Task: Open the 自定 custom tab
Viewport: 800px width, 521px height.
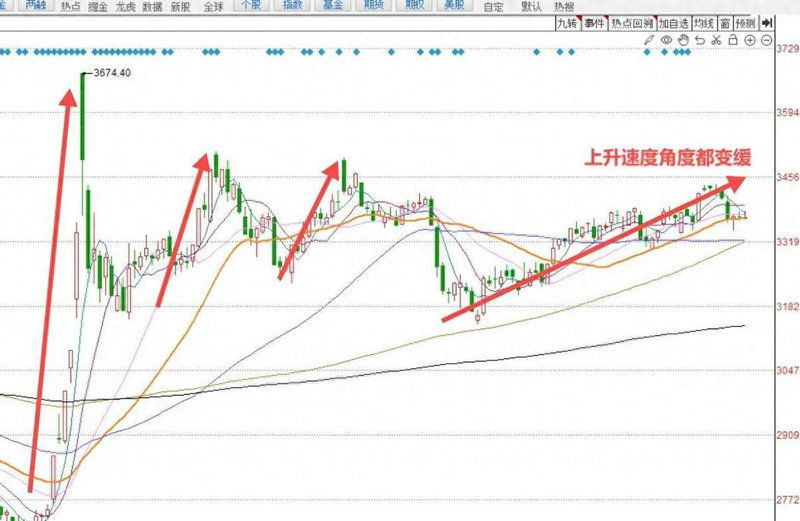Action: [493, 7]
